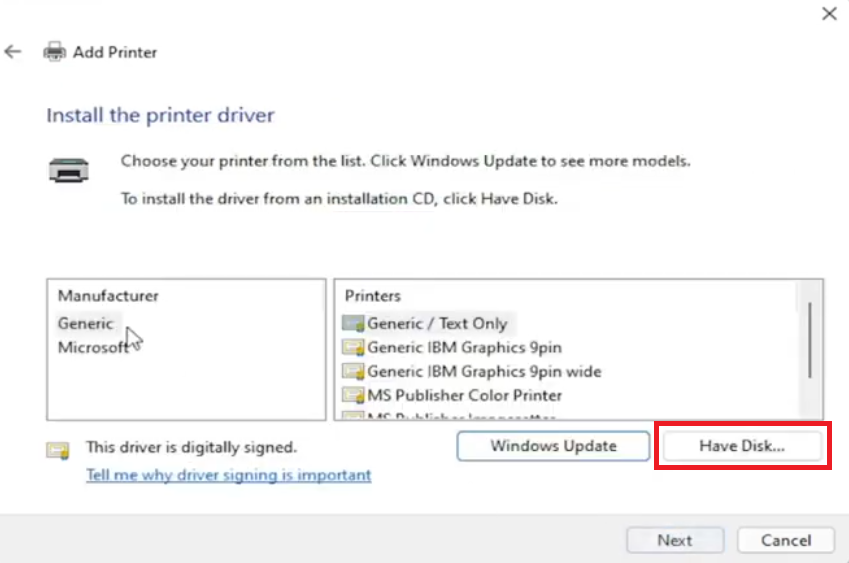Screen dimensions: 849x563
Task: Click the Manufacturer column header
Action: tap(108, 296)
